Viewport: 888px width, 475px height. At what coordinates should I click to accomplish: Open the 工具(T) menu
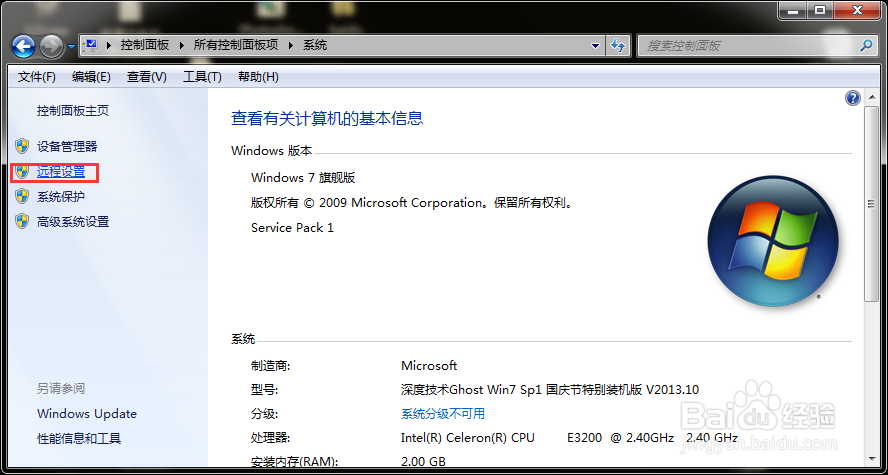(x=202, y=76)
